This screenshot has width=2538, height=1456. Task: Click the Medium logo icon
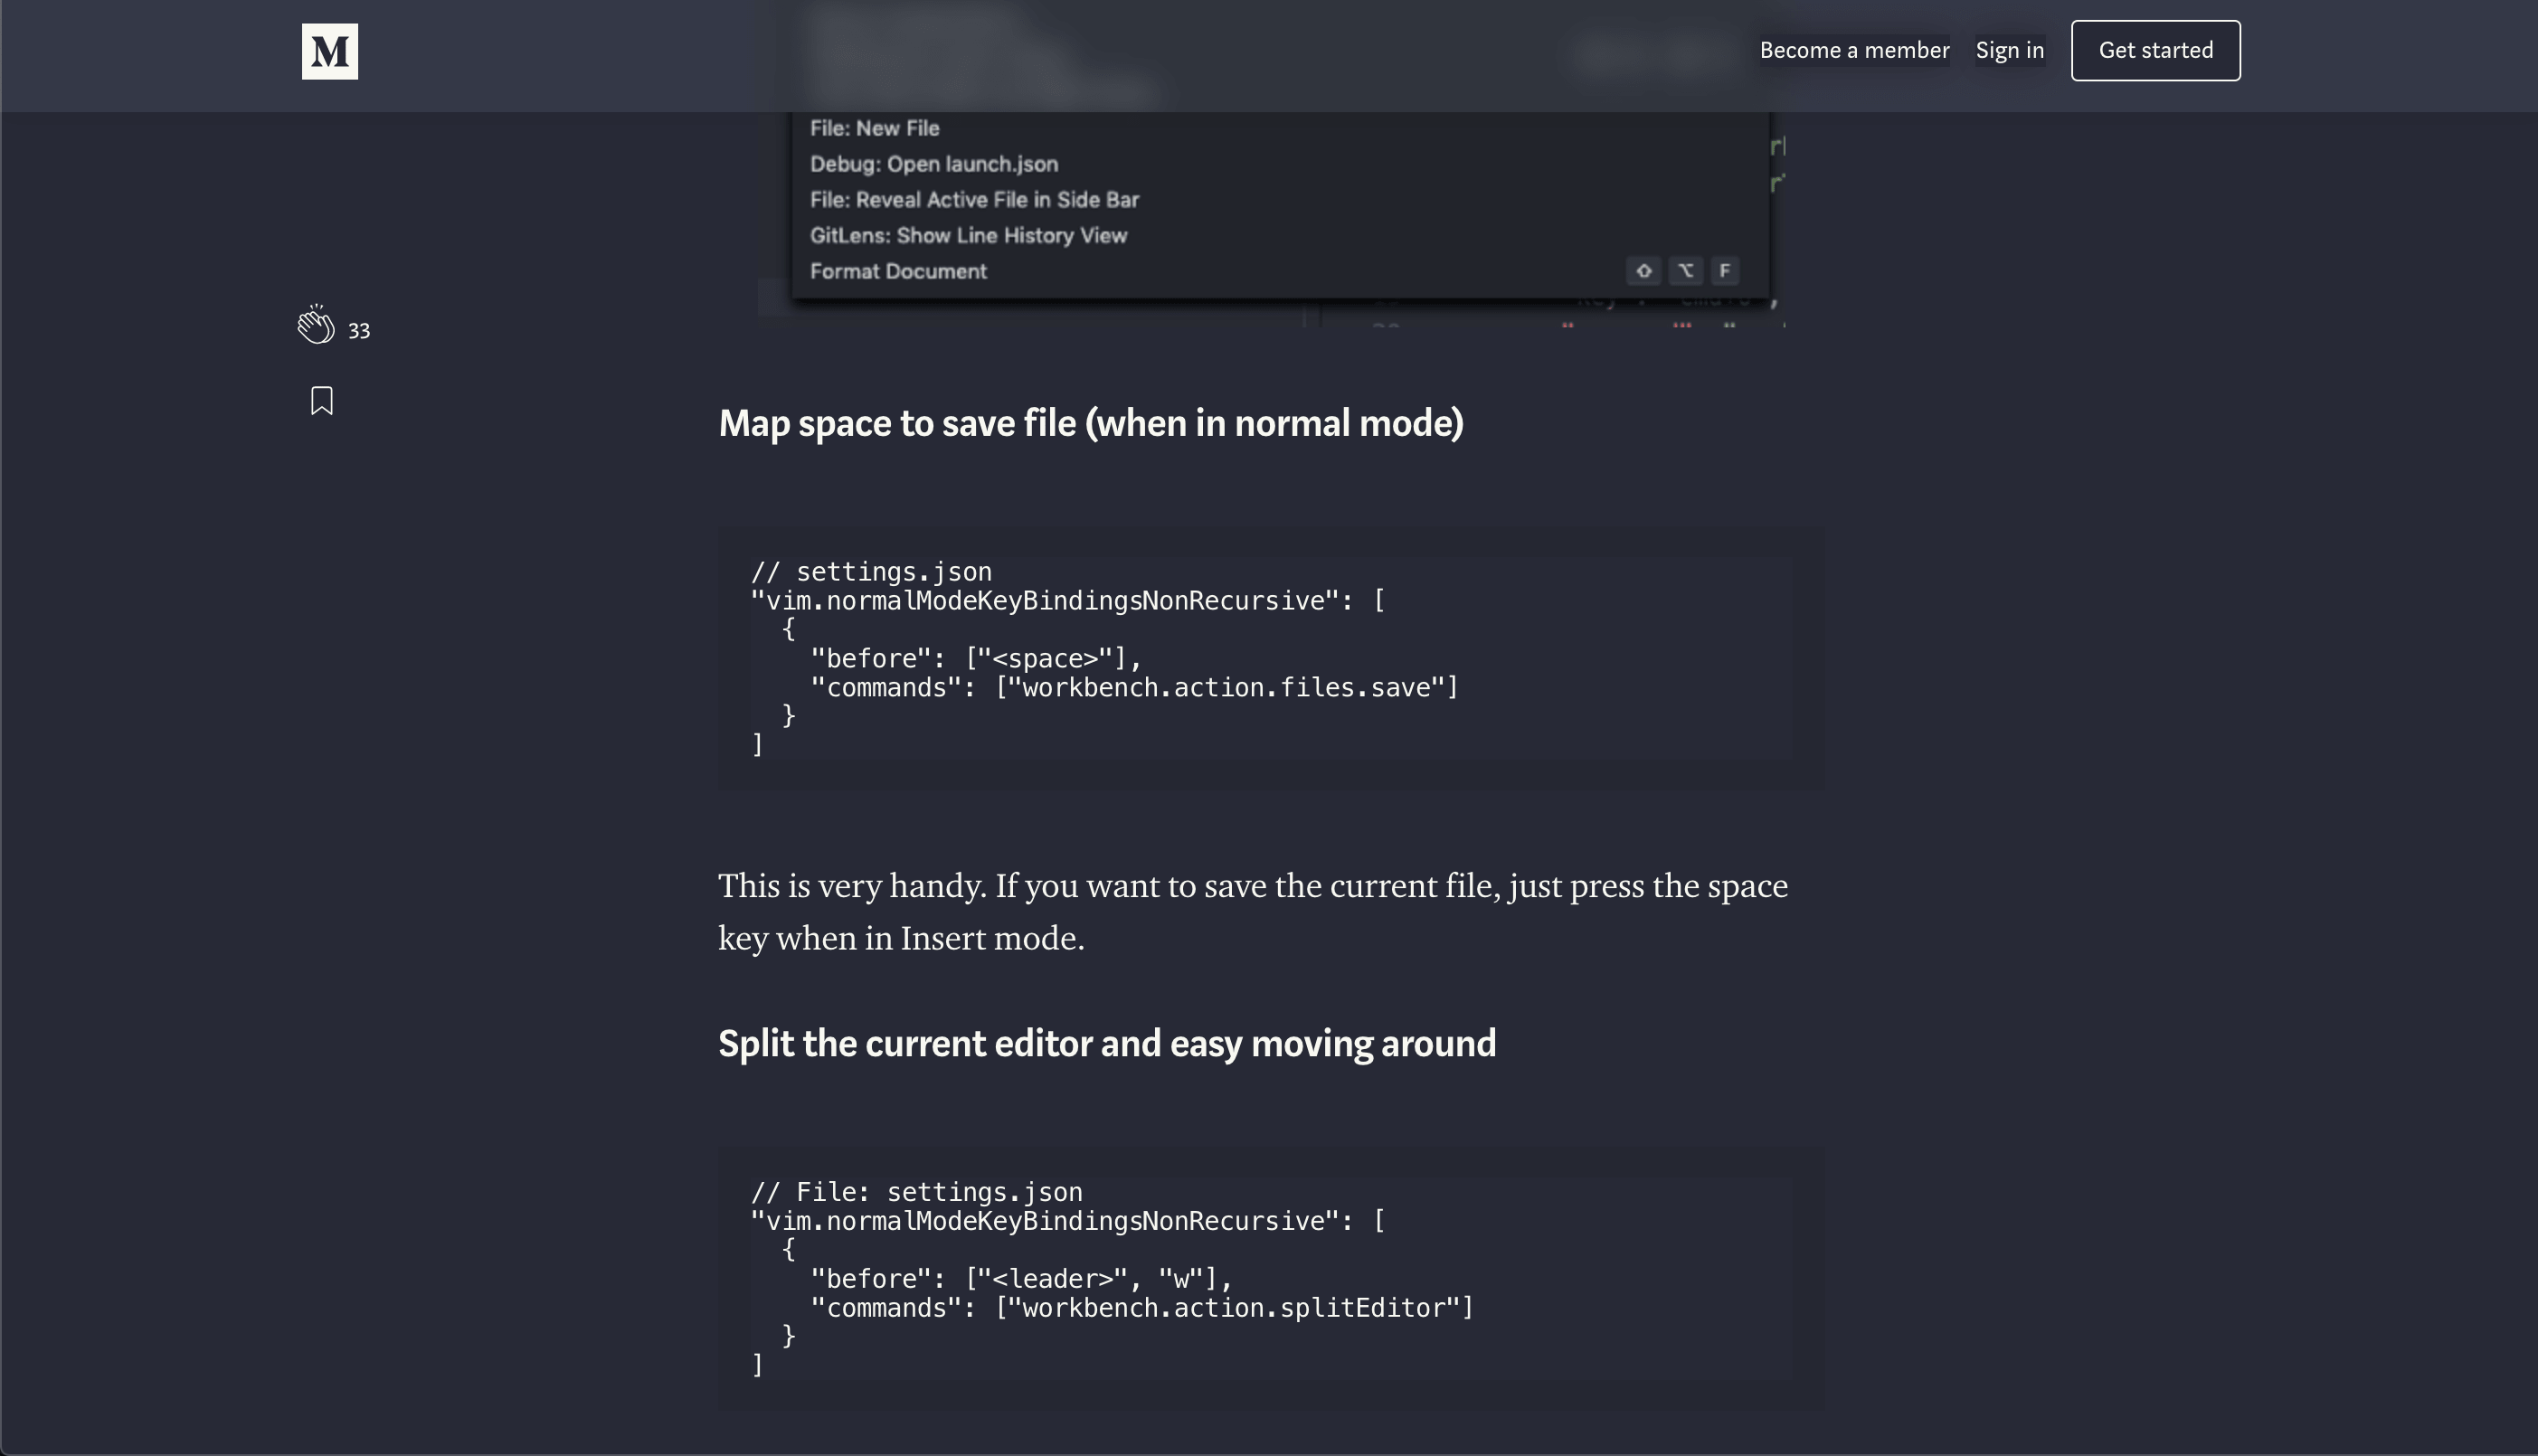click(329, 51)
